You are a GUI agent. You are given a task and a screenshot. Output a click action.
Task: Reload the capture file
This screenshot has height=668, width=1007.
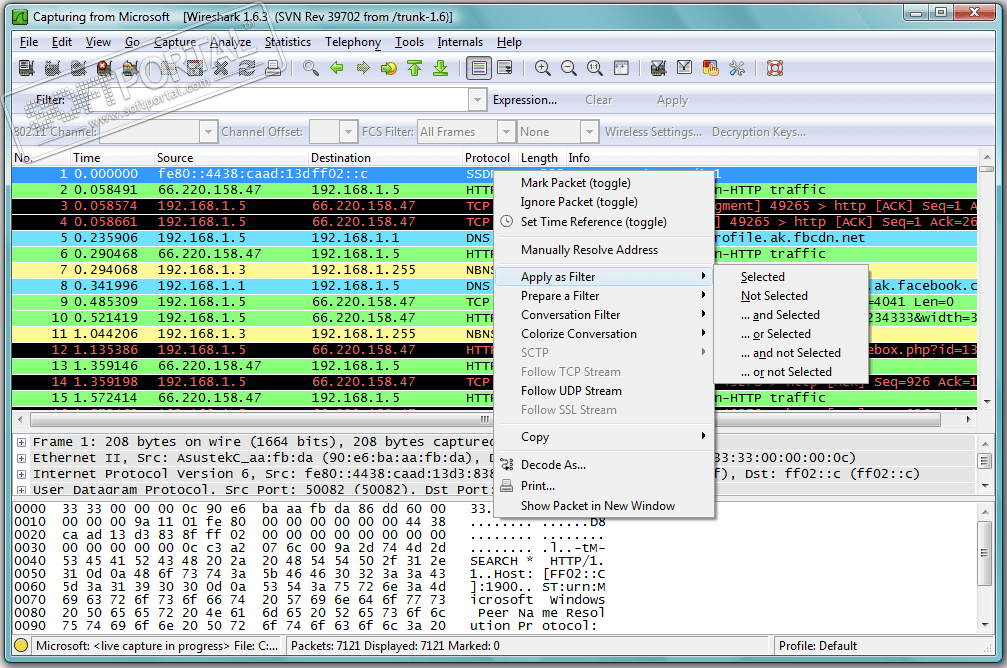247,68
